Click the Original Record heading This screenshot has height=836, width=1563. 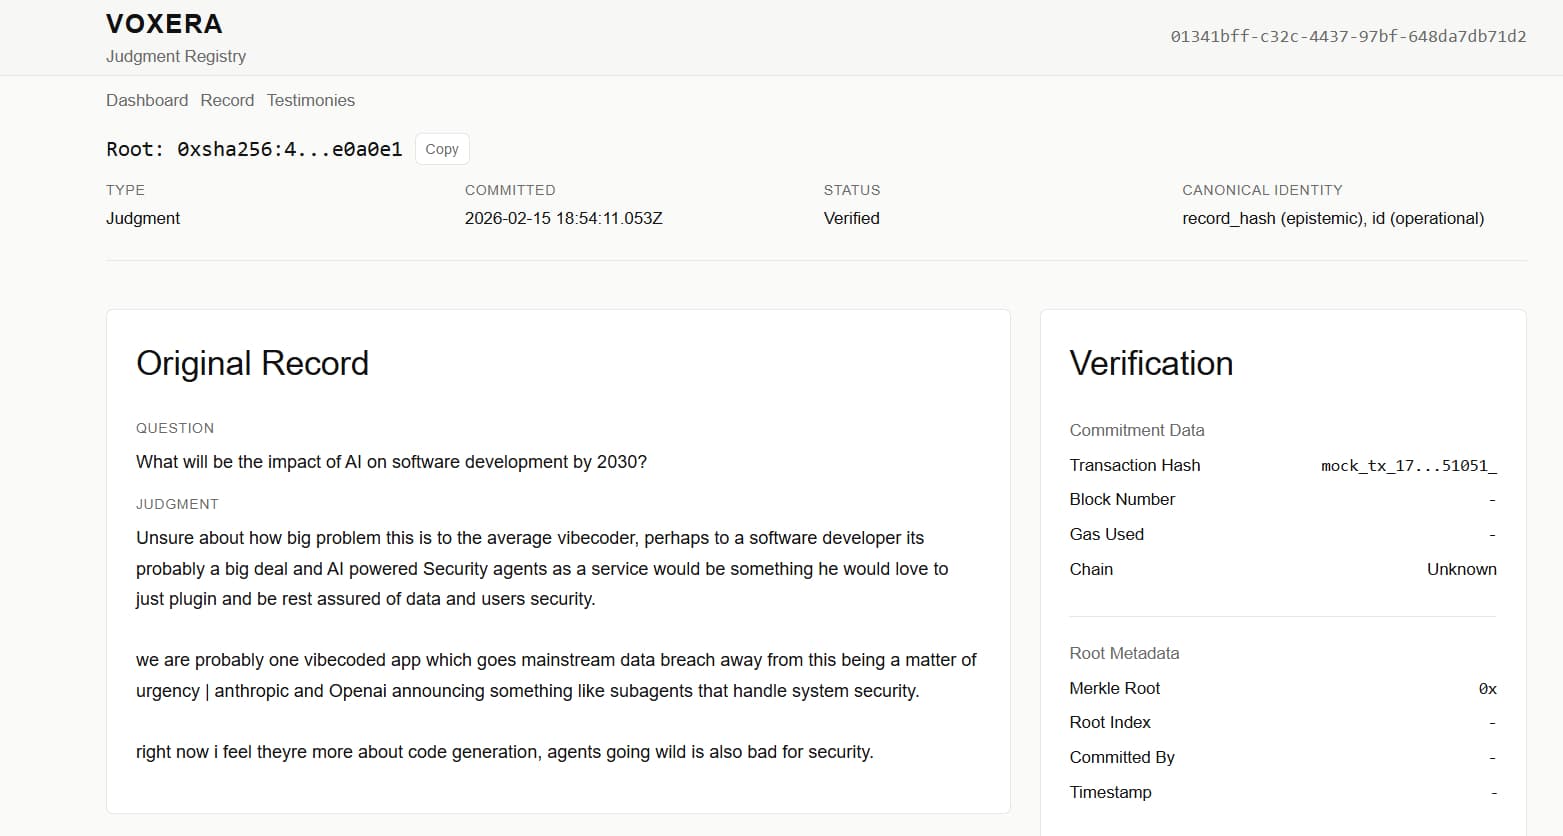[x=252, y=363]
